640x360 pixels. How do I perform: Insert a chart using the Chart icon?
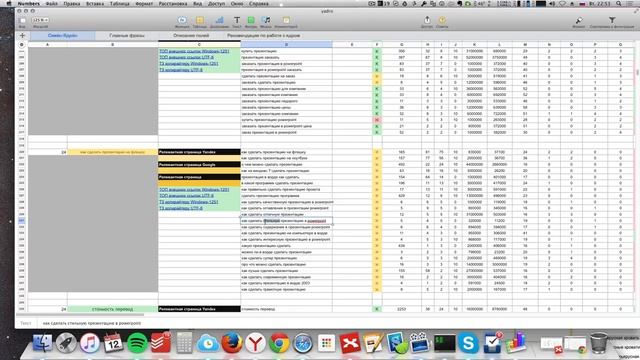point(219,20)
